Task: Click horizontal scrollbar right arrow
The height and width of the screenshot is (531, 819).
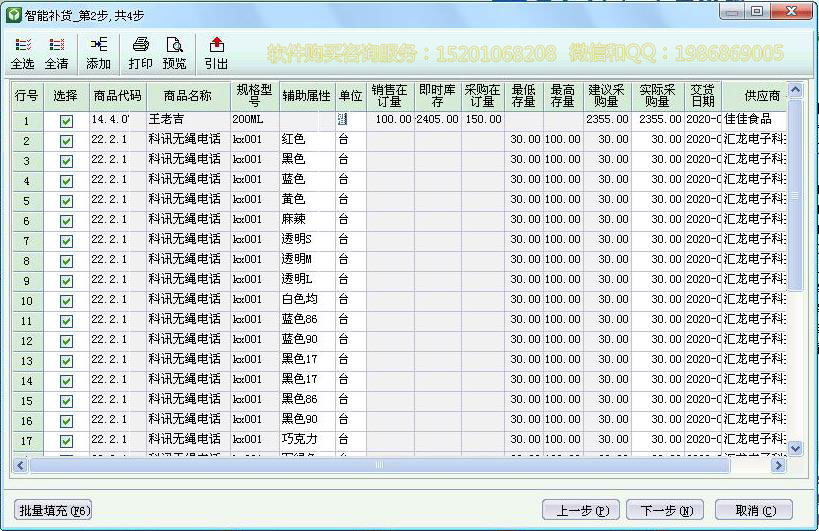Action: (778, 465)
